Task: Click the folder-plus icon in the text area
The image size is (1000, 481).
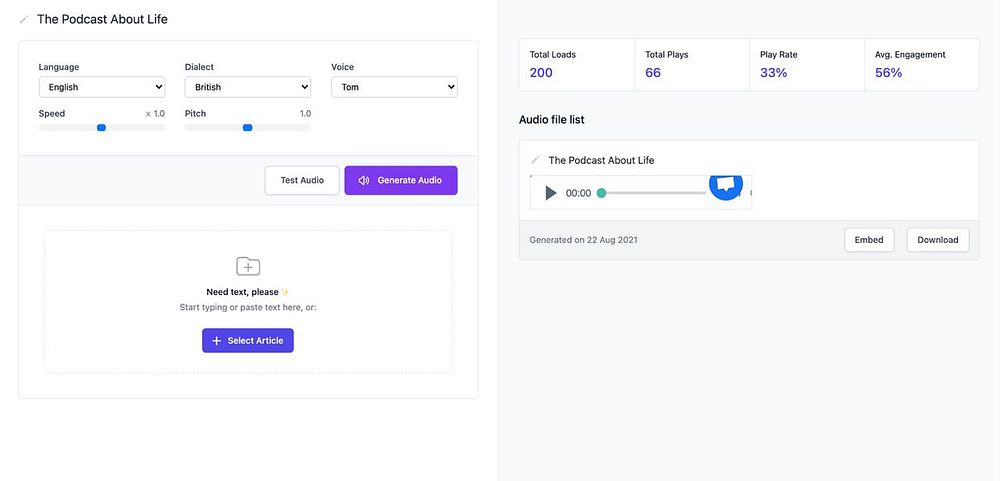Action: click(248, 266)
